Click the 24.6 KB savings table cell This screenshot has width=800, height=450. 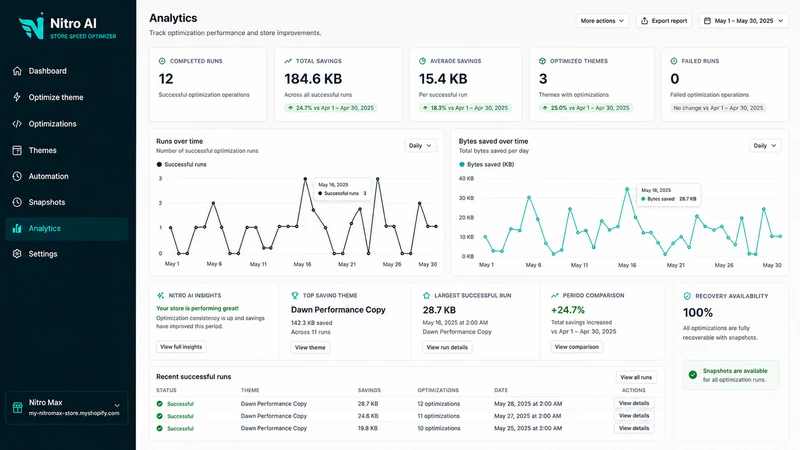(368, 416)
